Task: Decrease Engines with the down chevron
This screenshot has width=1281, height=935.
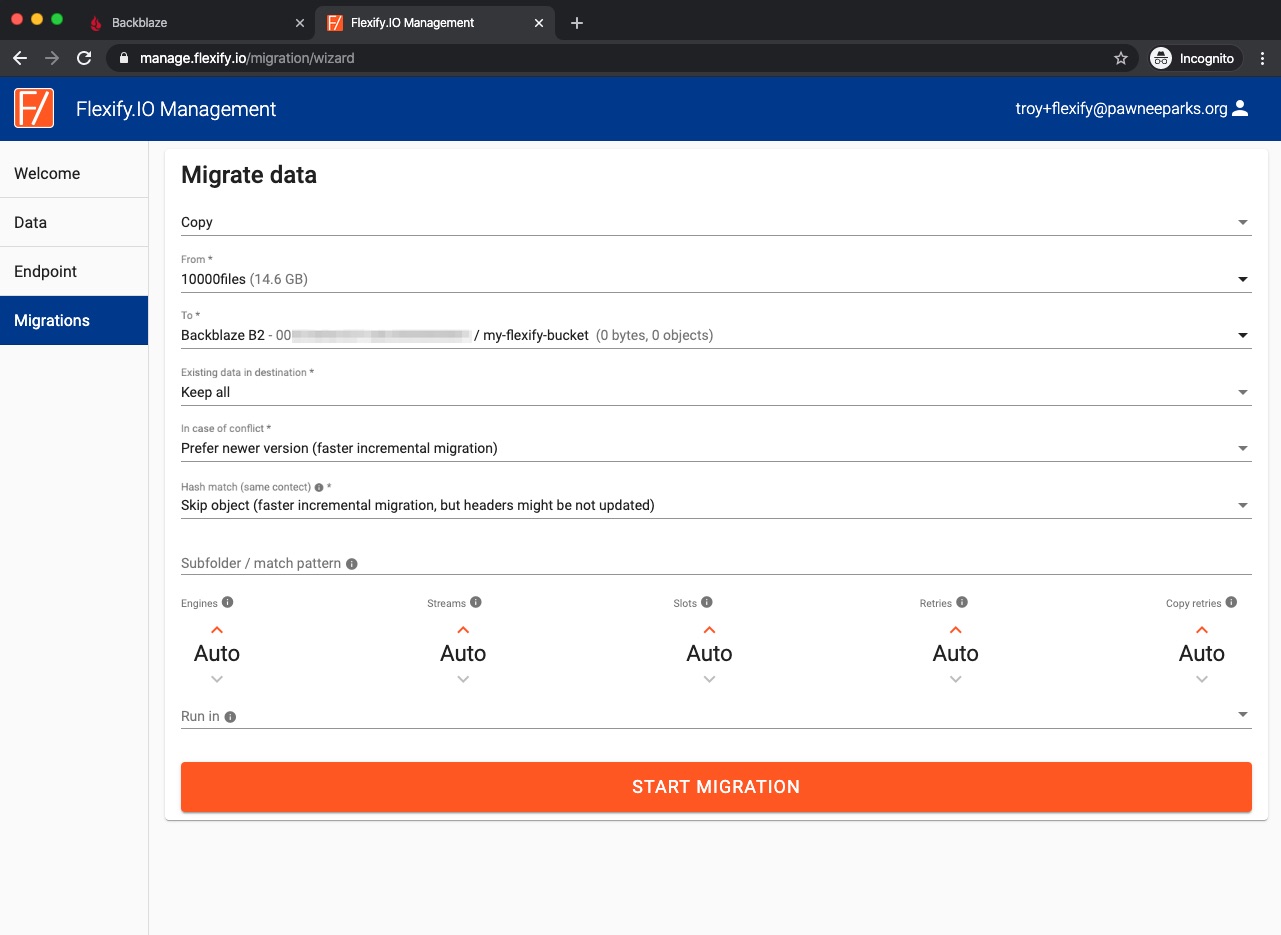Action: (x=217, y=679)
